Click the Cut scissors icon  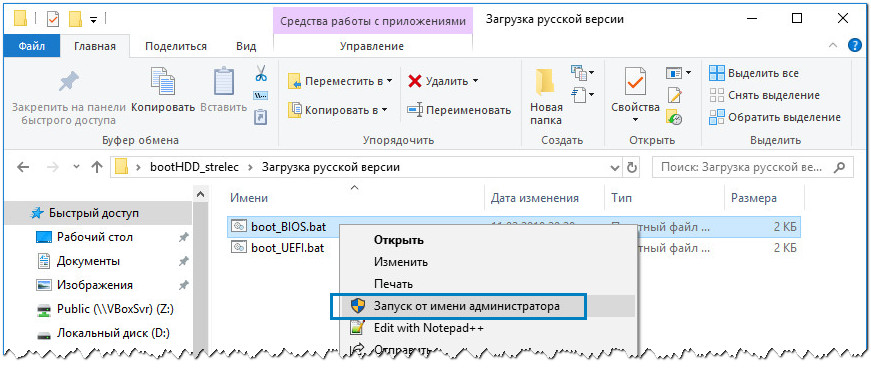261,73
